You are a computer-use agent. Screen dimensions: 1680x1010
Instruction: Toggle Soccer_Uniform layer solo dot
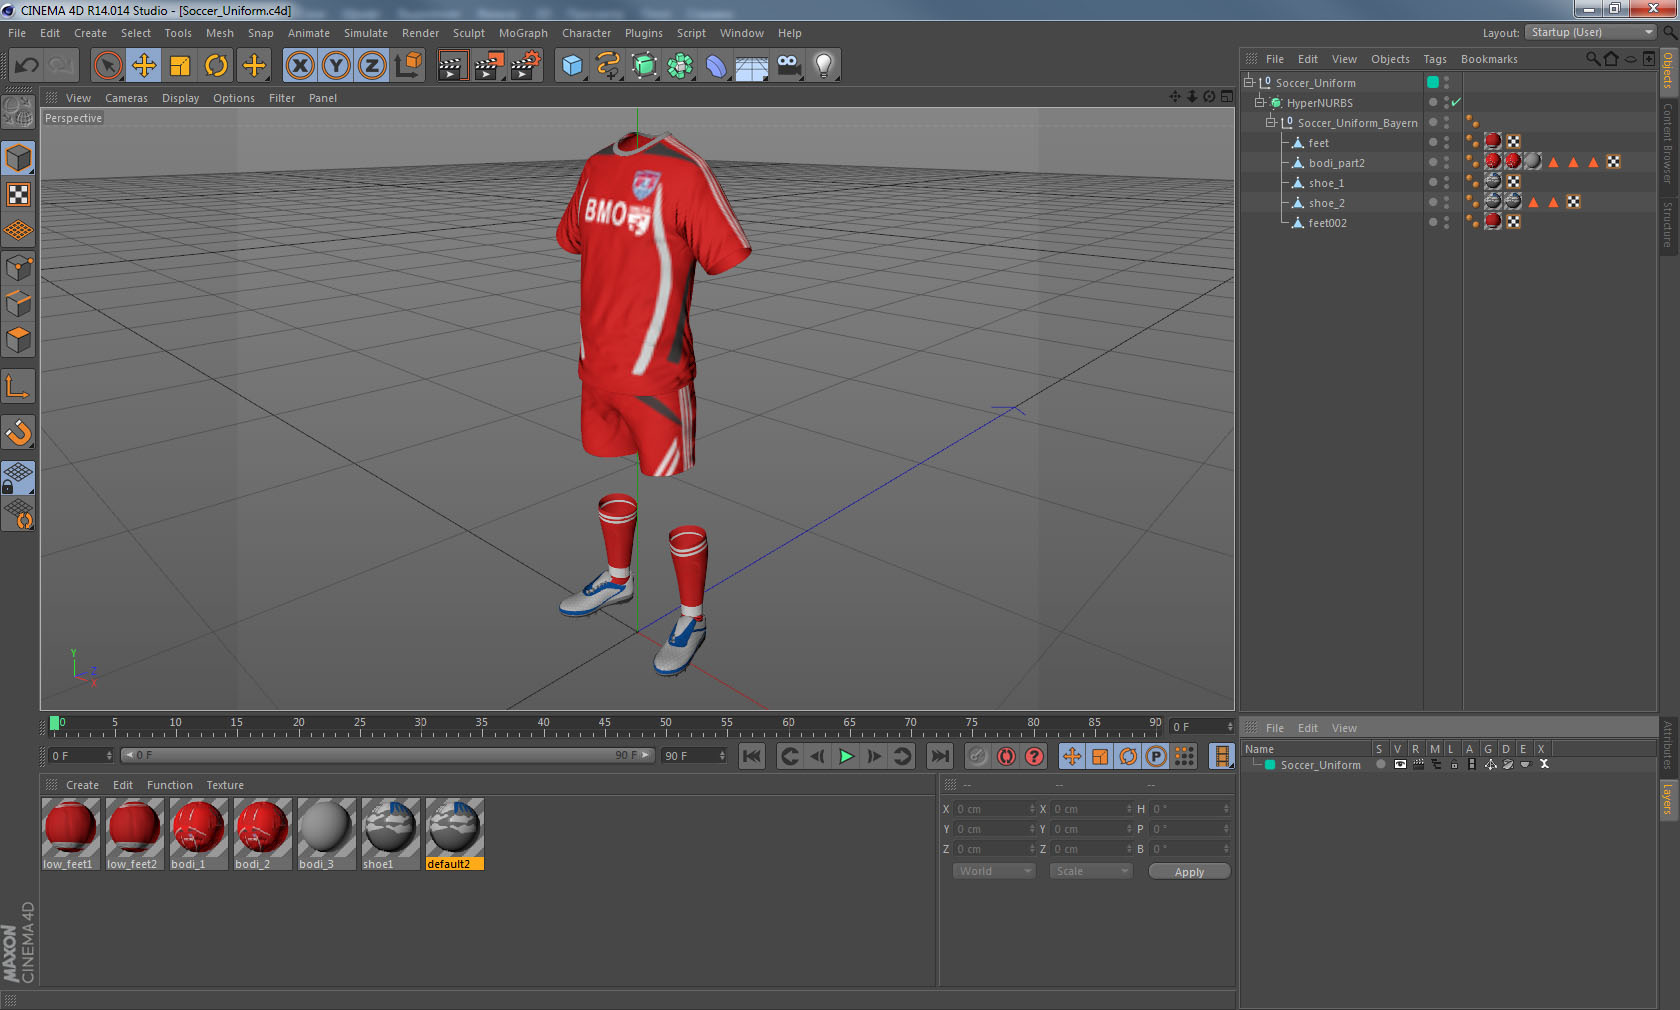pos(1381,765)
